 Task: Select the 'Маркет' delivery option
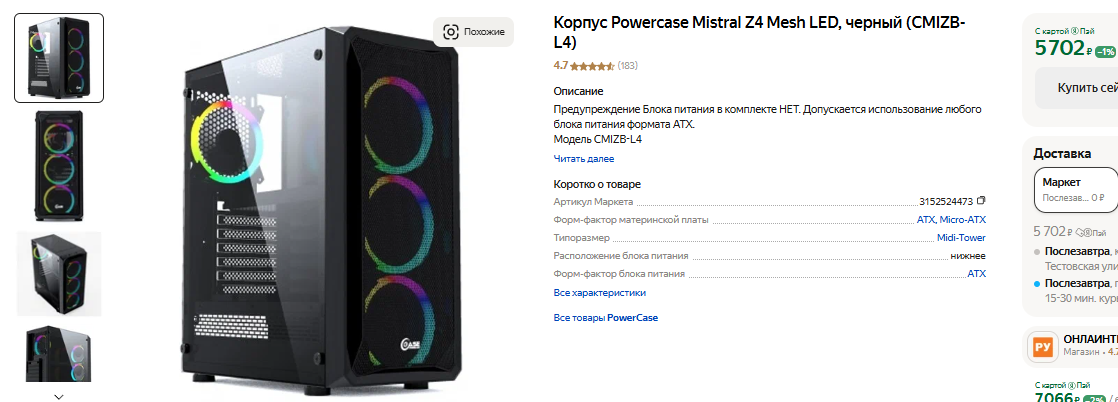point(1075,190)
